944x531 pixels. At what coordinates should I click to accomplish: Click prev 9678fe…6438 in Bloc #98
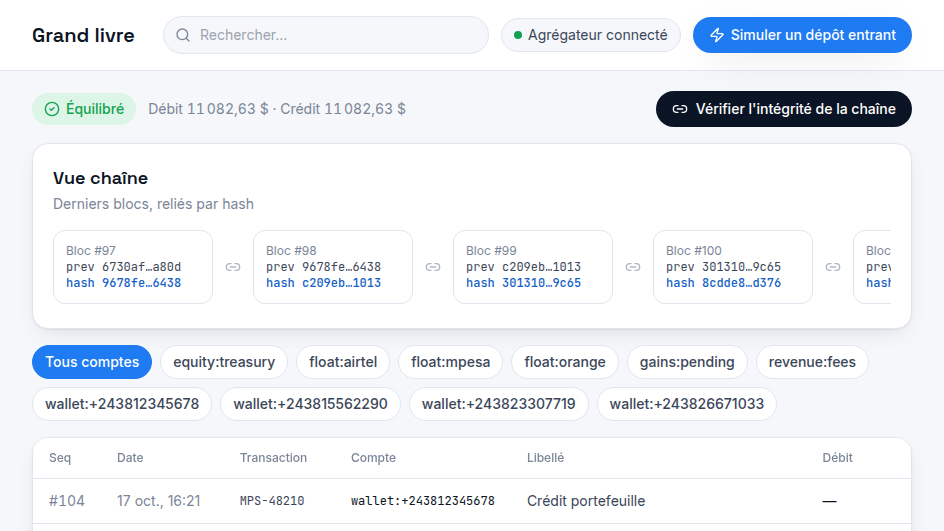click(x=323, y=267)
